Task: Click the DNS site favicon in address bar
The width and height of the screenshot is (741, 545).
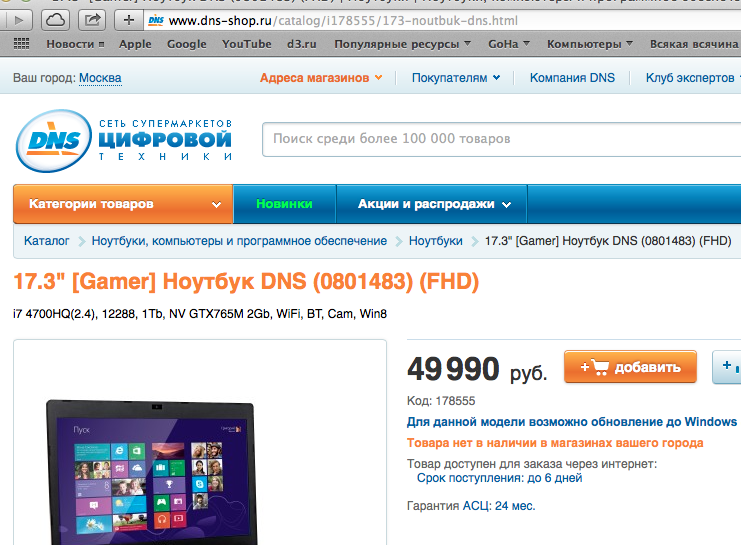Action: 156,20
